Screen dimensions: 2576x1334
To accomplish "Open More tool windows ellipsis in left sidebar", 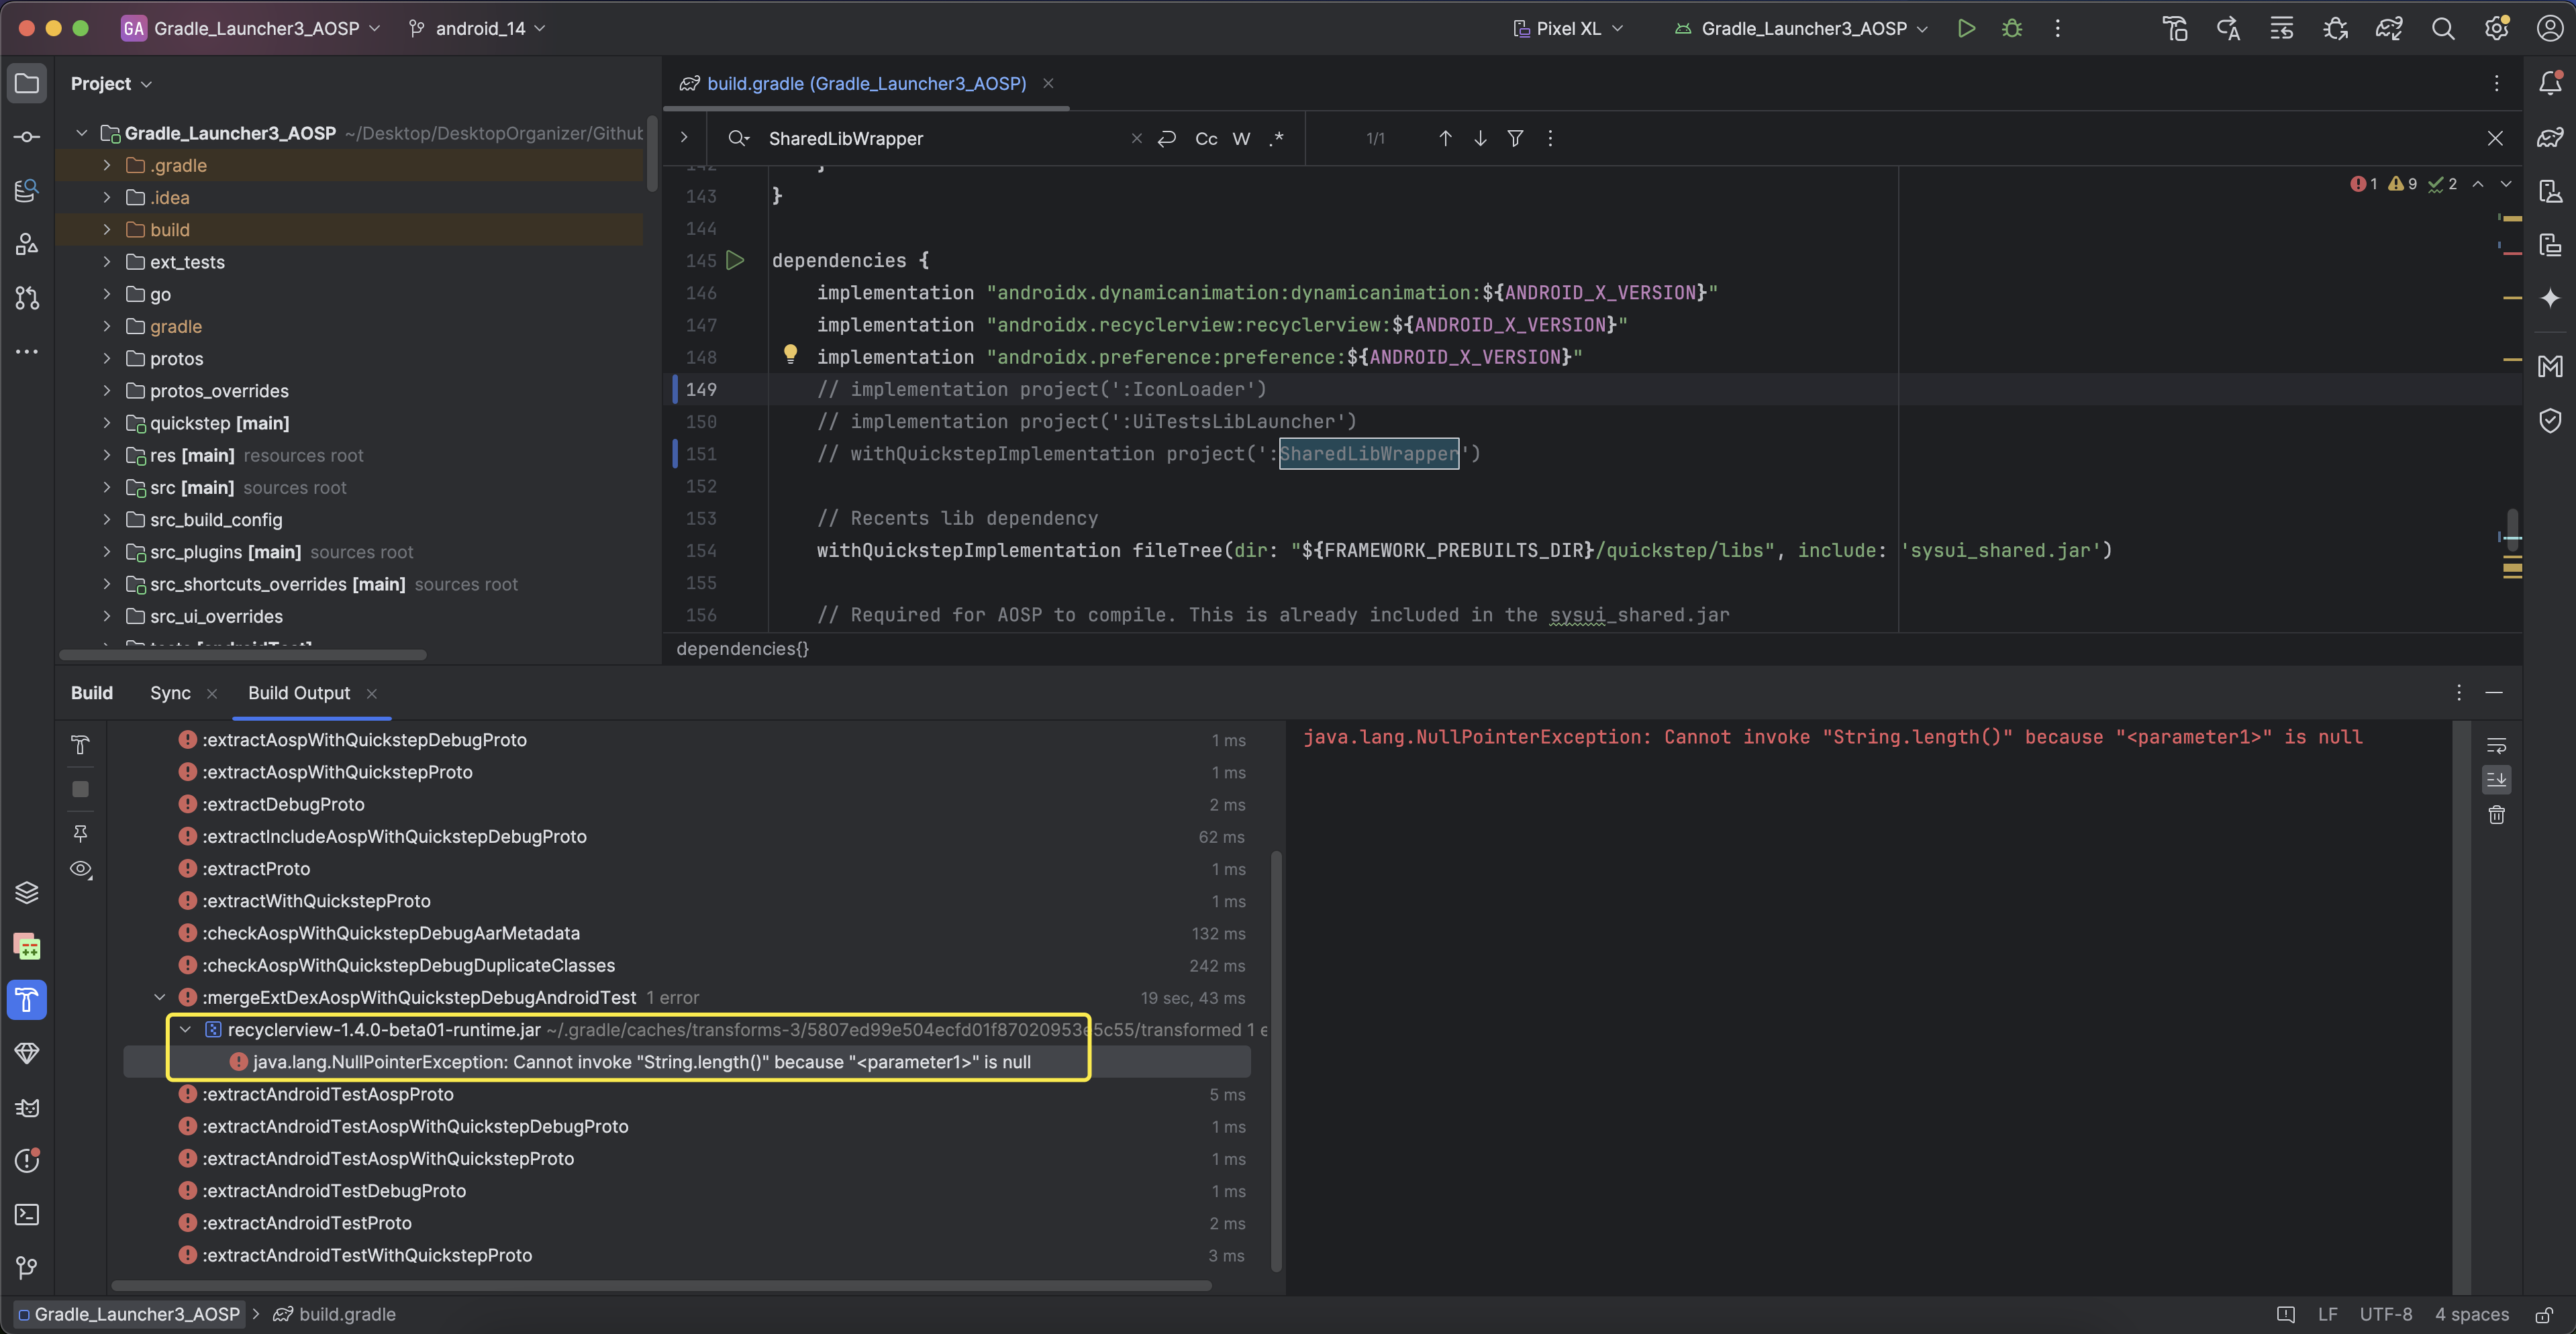I will [27, 351].
